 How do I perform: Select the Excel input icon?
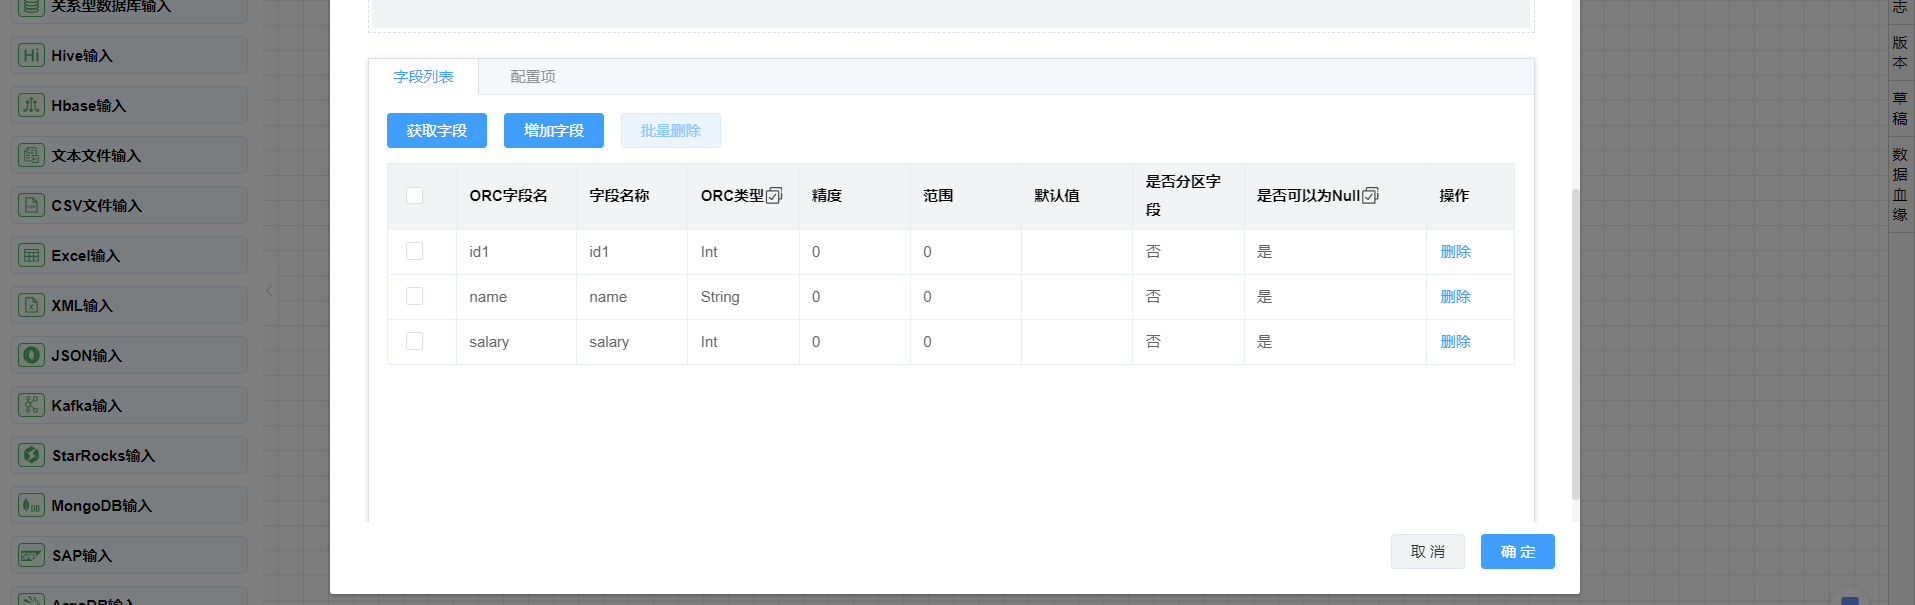click(31, 256)
